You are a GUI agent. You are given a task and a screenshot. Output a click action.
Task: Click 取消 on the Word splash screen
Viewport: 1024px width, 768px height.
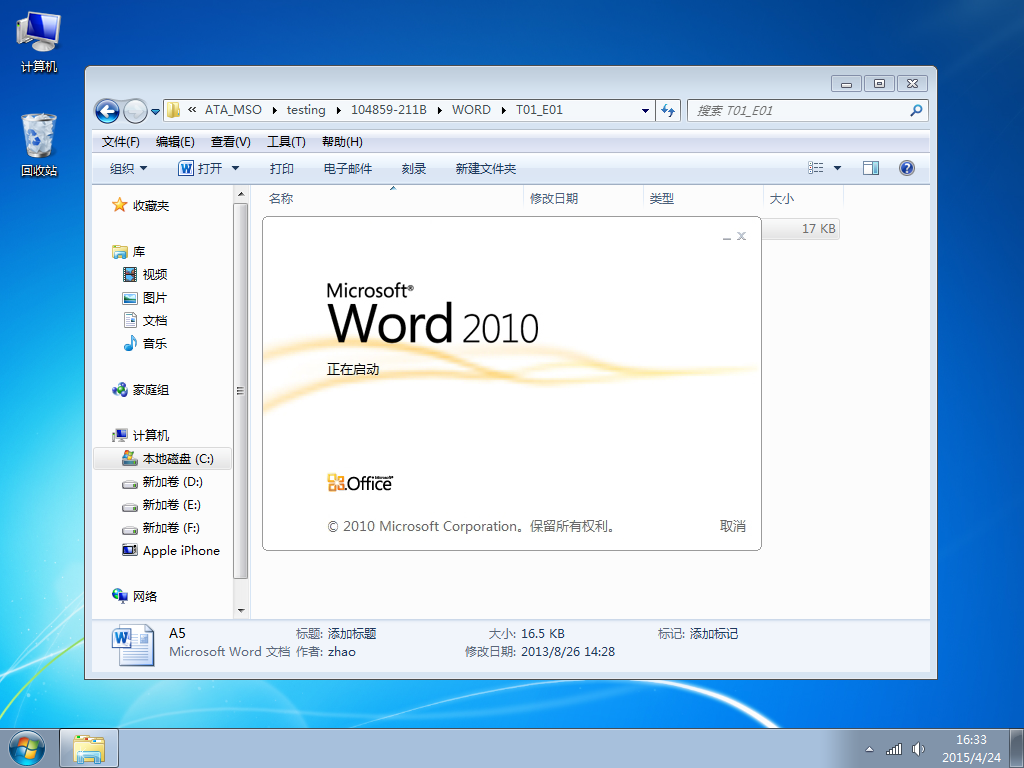pyautogui.click(x=733, y=526)
